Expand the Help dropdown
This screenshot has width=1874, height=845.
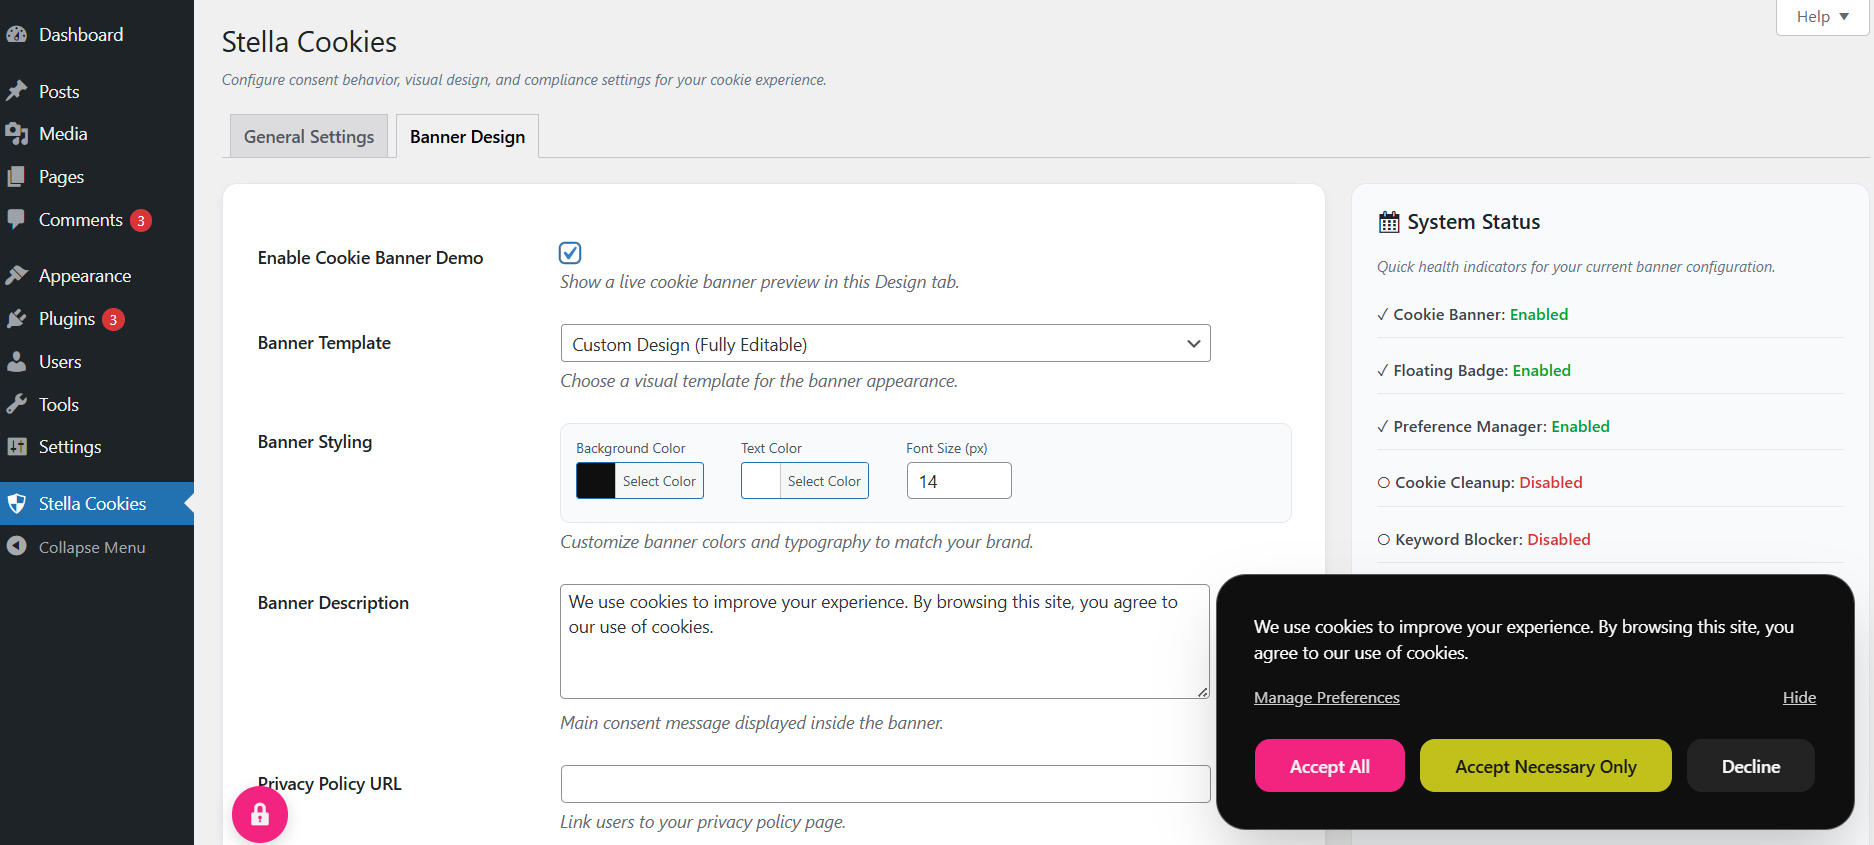pyautogui.click(x=1822, y=17)
